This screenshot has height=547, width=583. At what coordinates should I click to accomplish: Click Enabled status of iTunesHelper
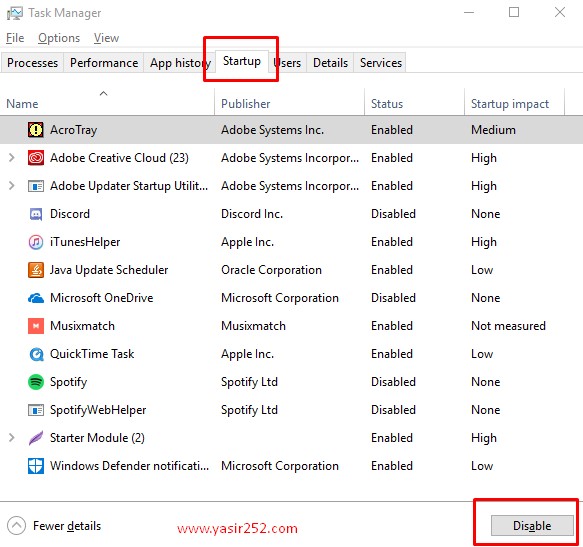point(392,242)
